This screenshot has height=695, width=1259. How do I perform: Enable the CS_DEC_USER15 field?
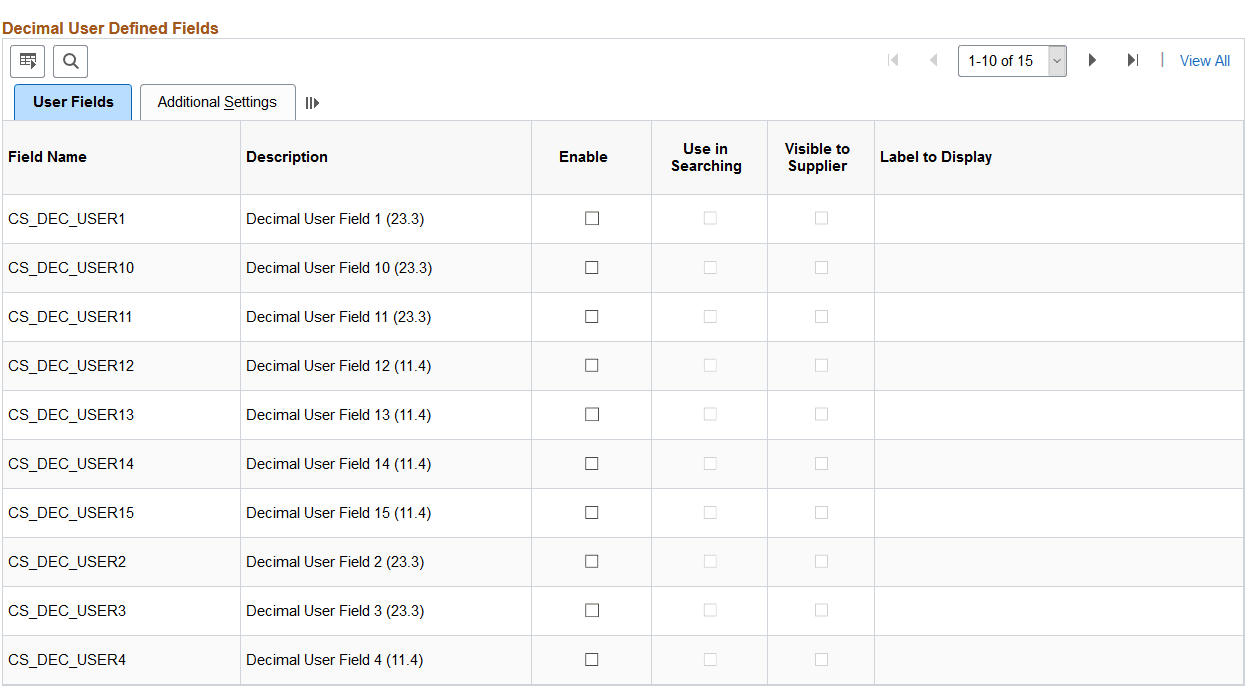click(591, 512)
